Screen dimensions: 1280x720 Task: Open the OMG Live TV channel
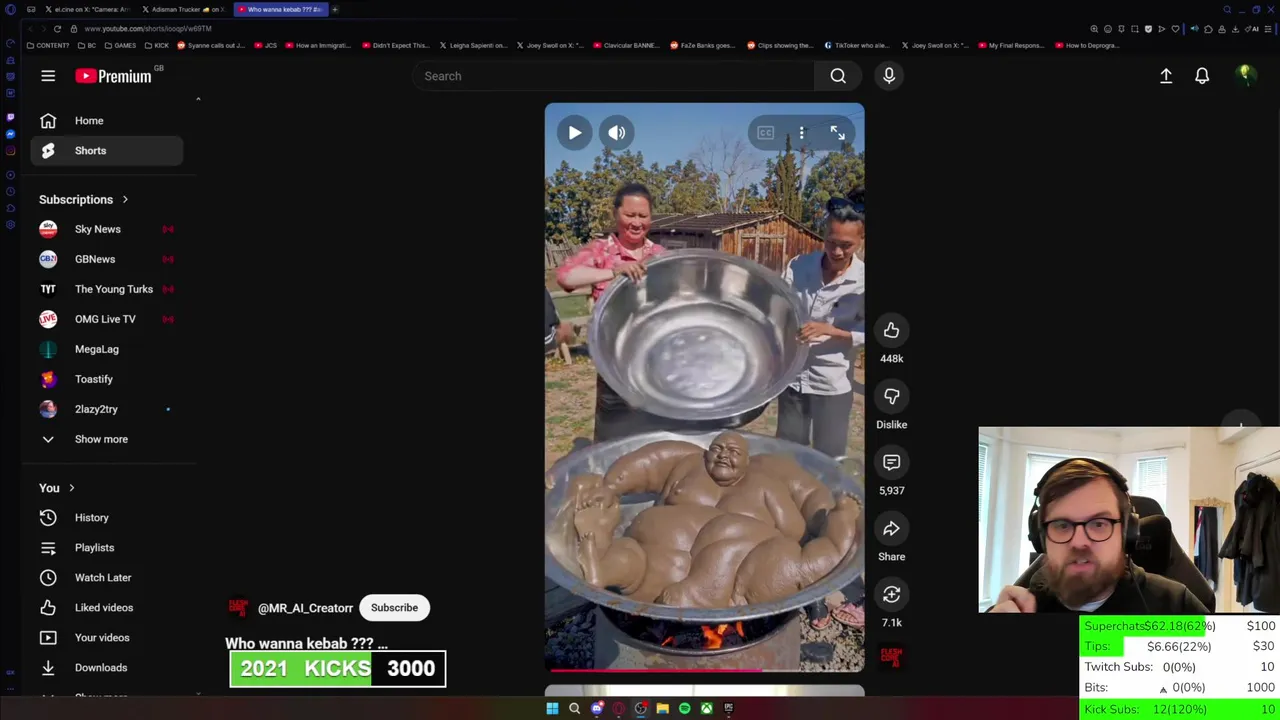click(x=107, y=319)
